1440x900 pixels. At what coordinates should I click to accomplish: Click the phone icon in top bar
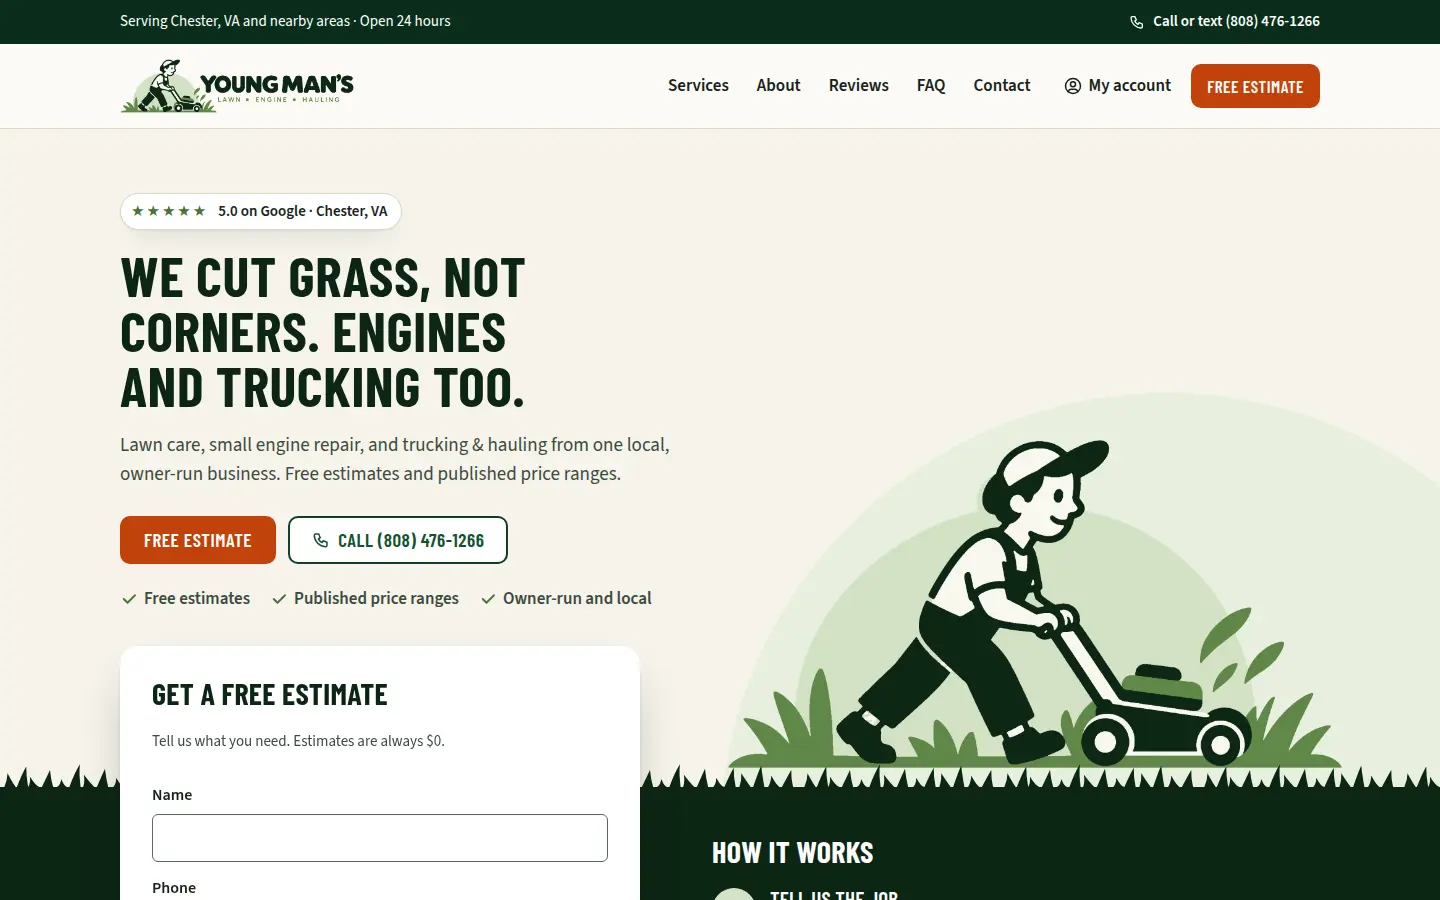click(1137, 22)
